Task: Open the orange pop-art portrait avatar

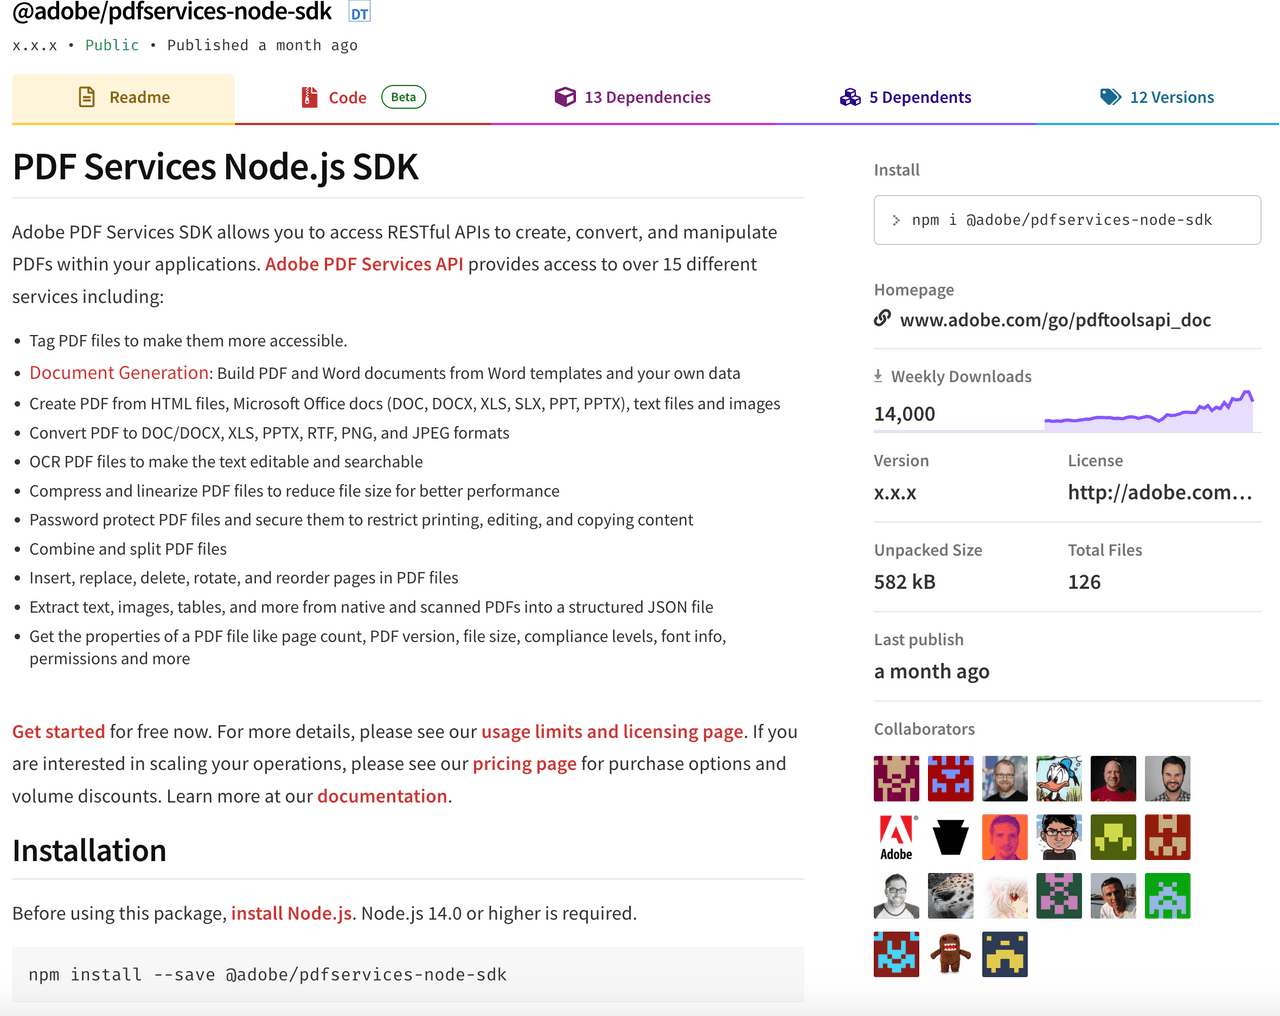Action: click(x=1005, y=838)
